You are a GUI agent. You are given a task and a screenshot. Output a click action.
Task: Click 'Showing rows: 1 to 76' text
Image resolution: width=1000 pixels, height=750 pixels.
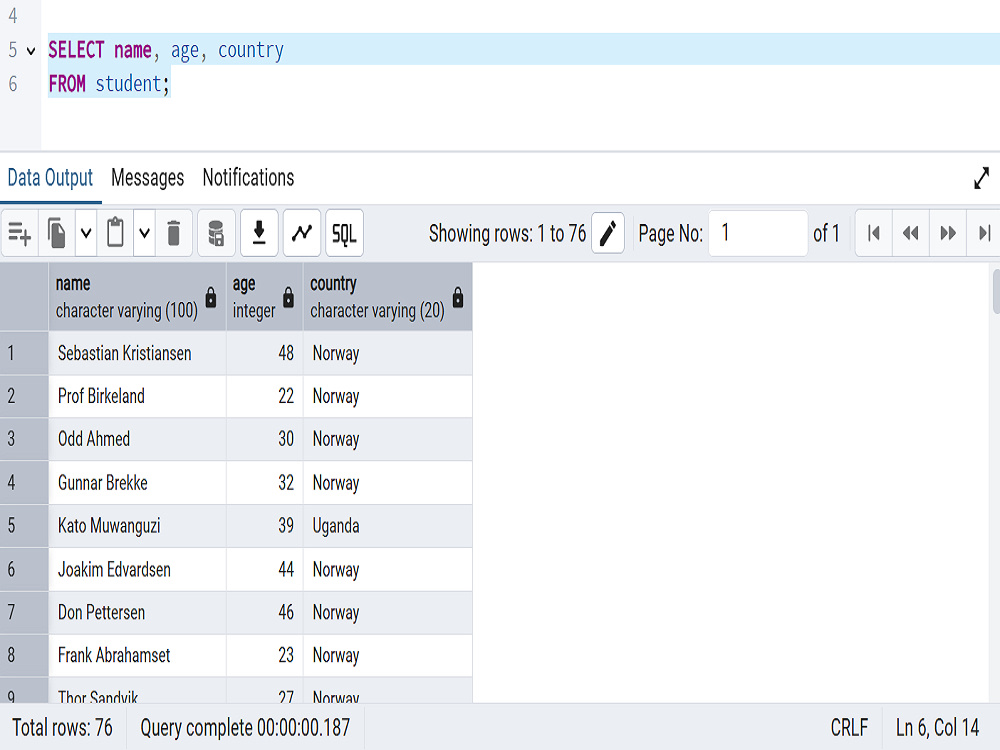pyautogui.click(x=507, y=233)
